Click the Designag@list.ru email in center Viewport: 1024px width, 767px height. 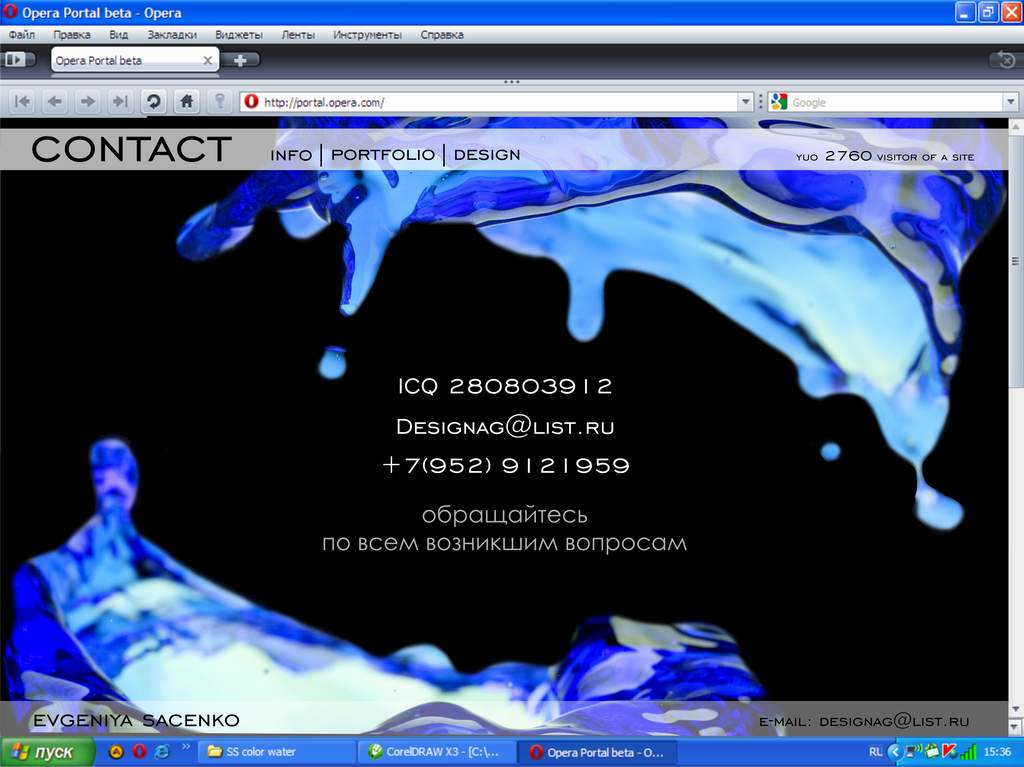(x=505, y=427)
